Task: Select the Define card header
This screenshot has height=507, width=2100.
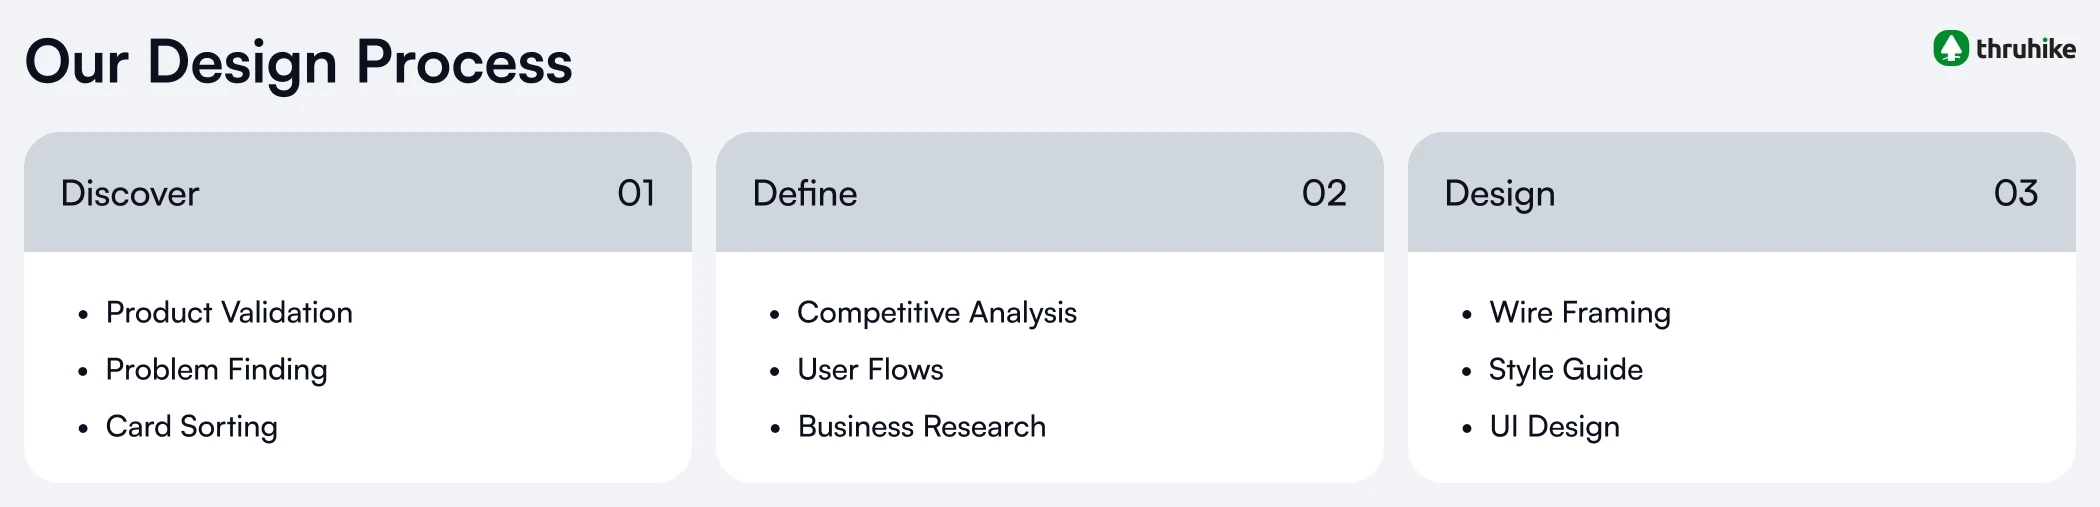Action: [804, 193]
